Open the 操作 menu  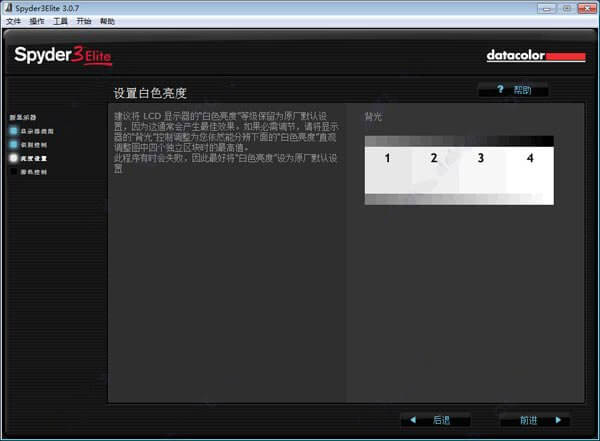pyautogui.click(x=37, y=21)
